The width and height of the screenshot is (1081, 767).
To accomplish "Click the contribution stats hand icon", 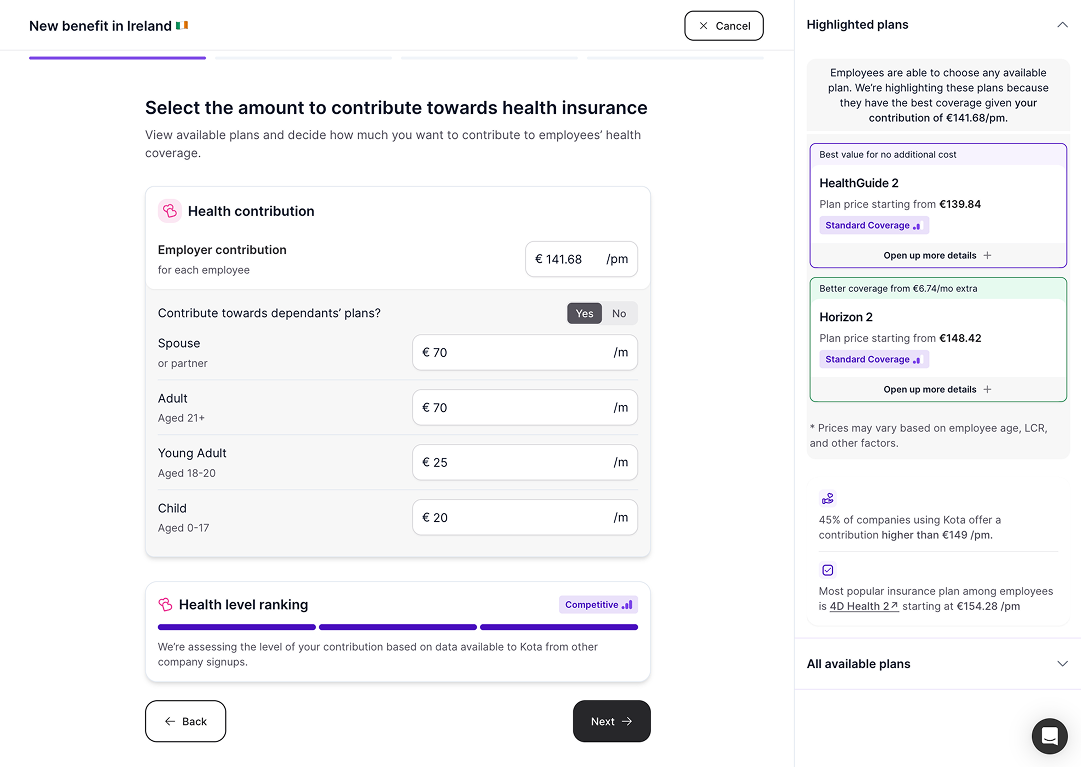I will click(x=827, y=498).
